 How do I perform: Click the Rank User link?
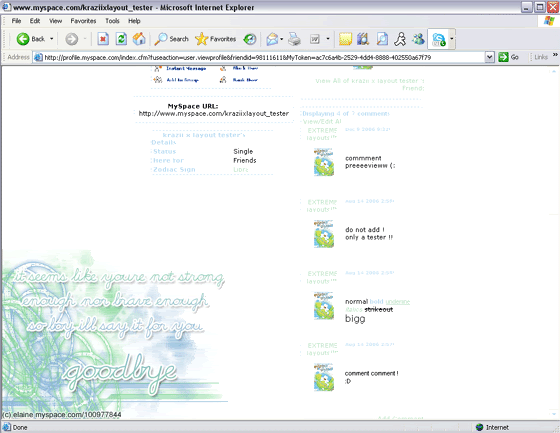[245, 80]
